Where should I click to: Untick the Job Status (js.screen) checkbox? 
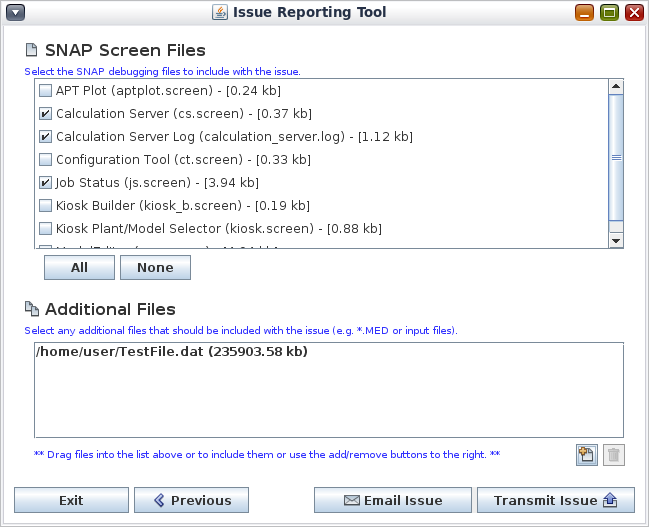pos(45,183)
